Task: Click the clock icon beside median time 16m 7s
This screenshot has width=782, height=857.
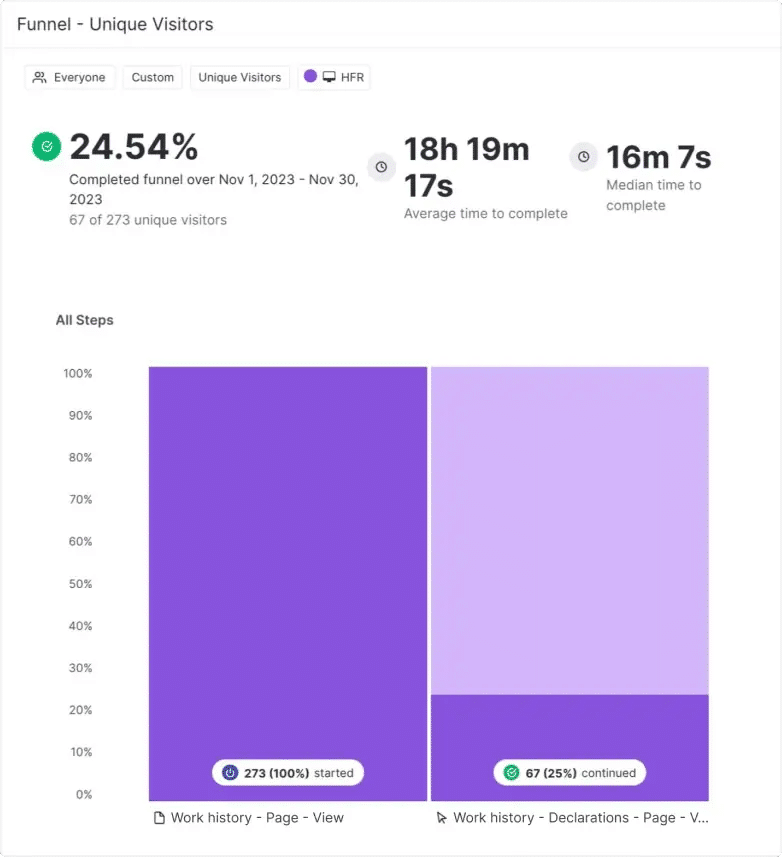Action: (x=583, y=157)
